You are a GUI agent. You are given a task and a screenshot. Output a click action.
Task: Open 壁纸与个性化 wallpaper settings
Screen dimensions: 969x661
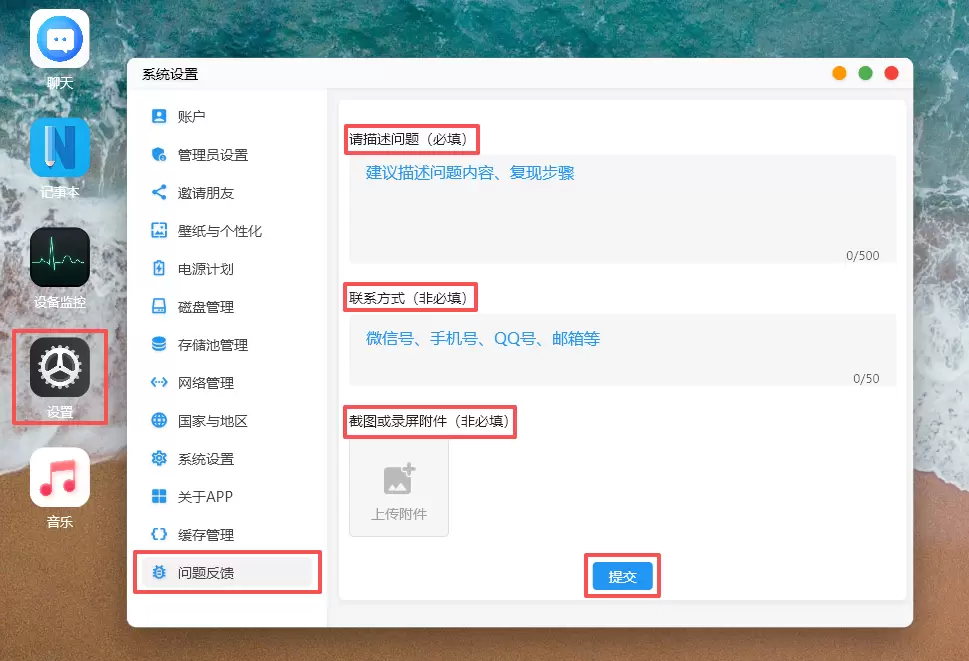coord(219,231)
